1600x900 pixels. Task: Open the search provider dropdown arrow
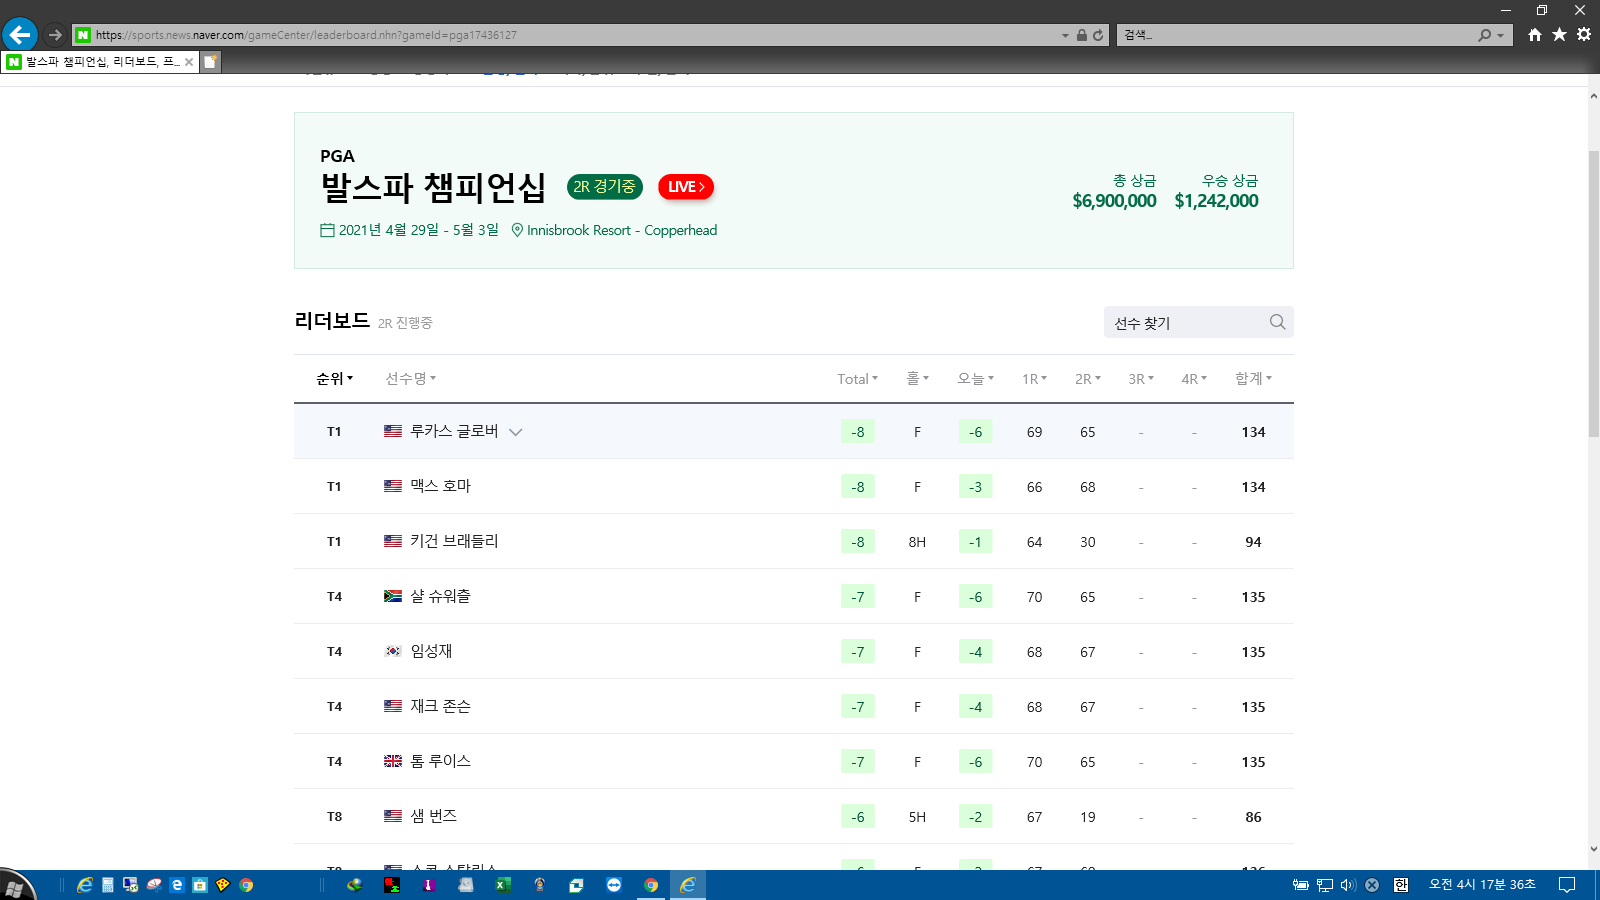coord(1500,35)
